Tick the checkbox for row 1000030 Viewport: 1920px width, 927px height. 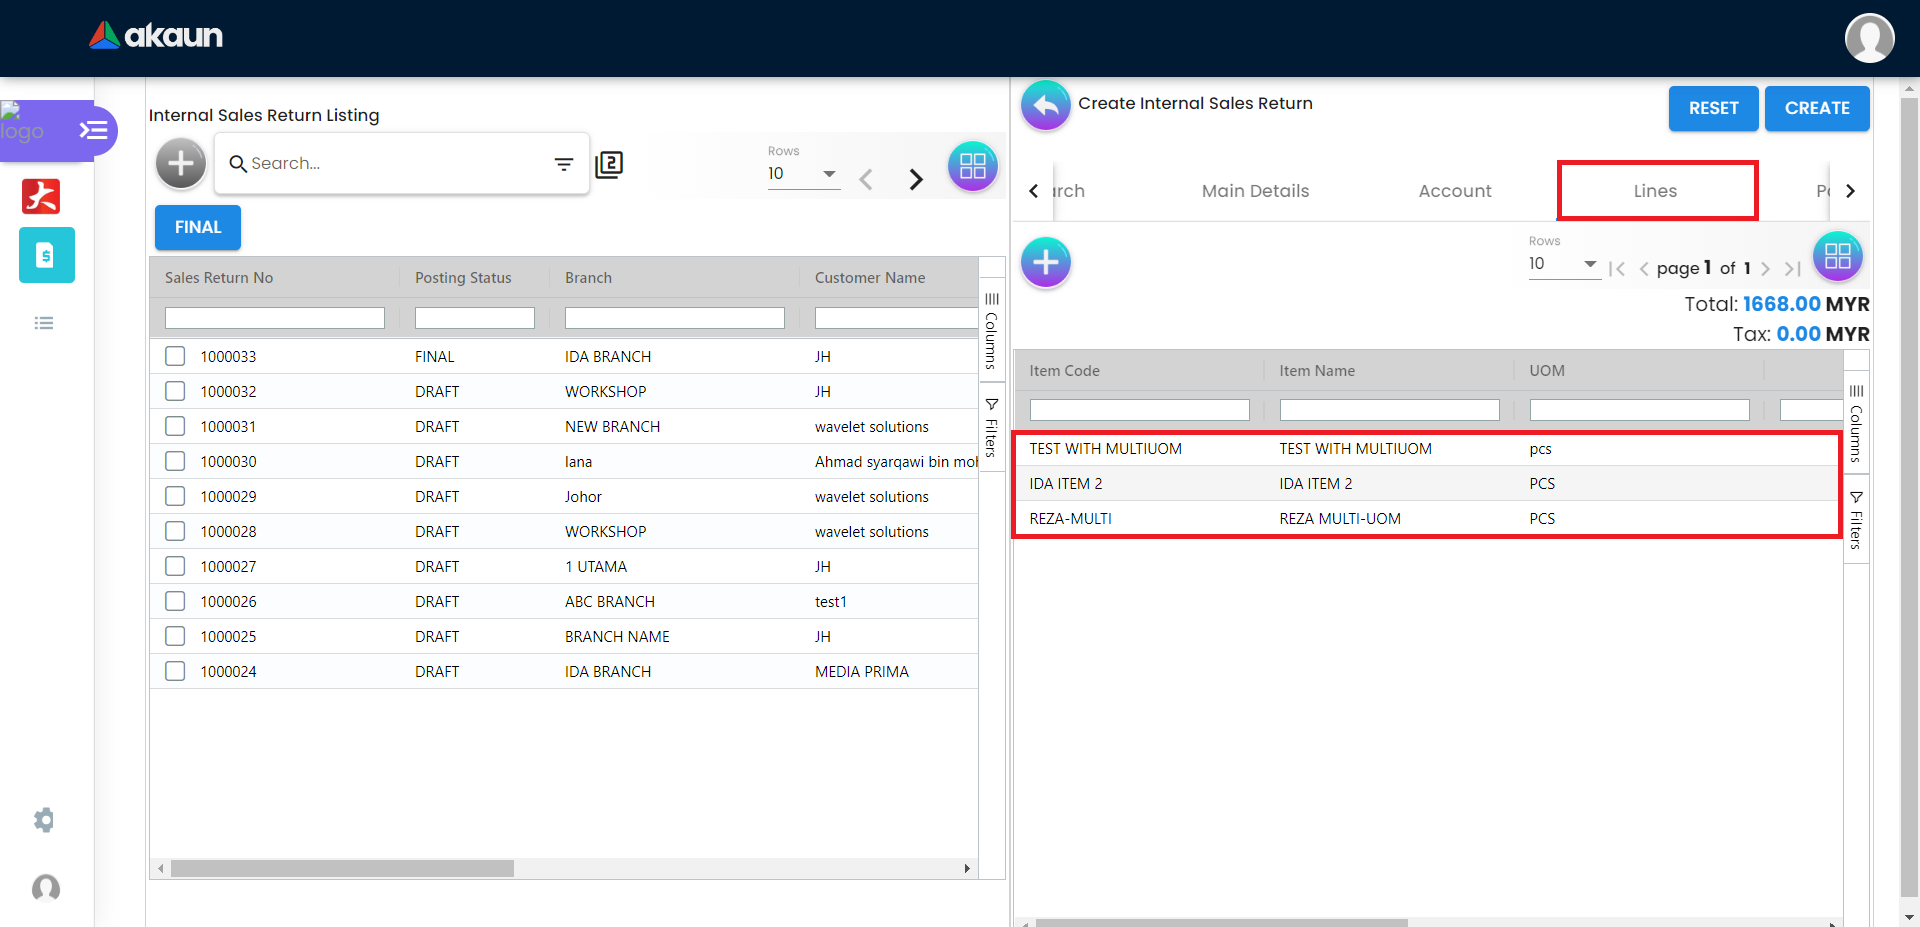click(x=175, y=461)
